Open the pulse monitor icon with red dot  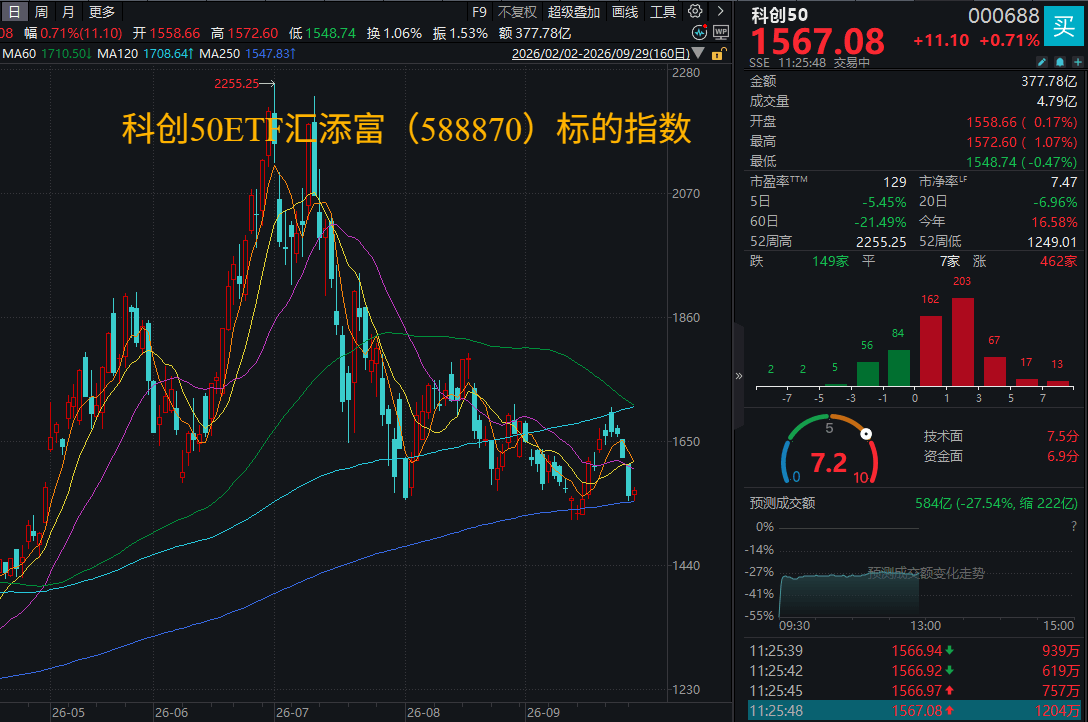[699, 33]
